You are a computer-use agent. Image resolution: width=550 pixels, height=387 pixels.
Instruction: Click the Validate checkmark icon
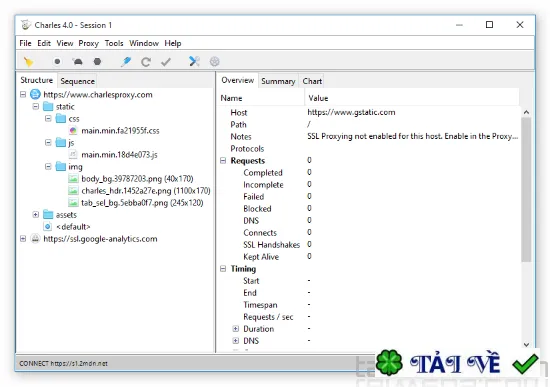(x=166, y=62)
